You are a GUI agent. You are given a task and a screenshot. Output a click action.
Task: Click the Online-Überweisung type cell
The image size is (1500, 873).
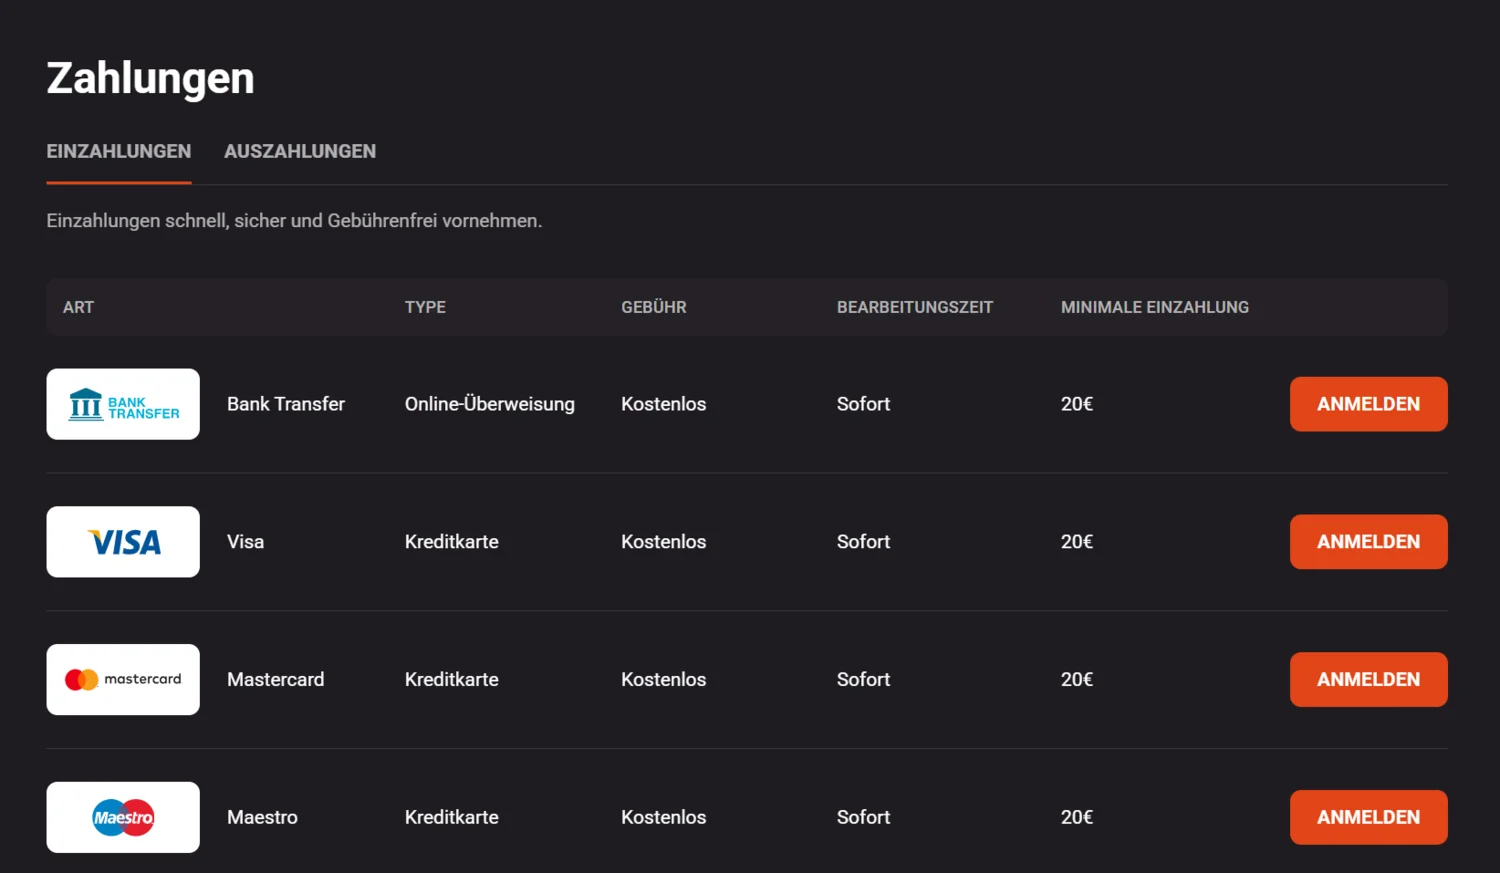point(490,404)
